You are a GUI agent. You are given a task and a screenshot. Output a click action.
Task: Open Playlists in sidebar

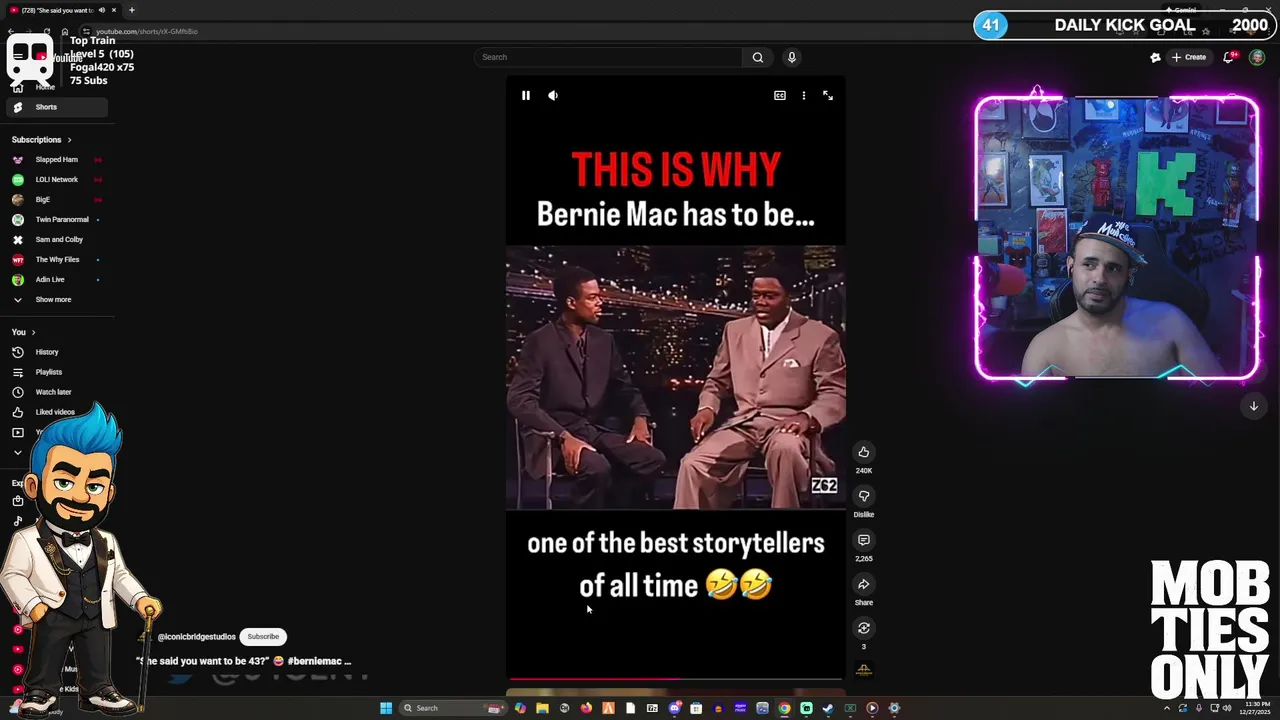55,372
